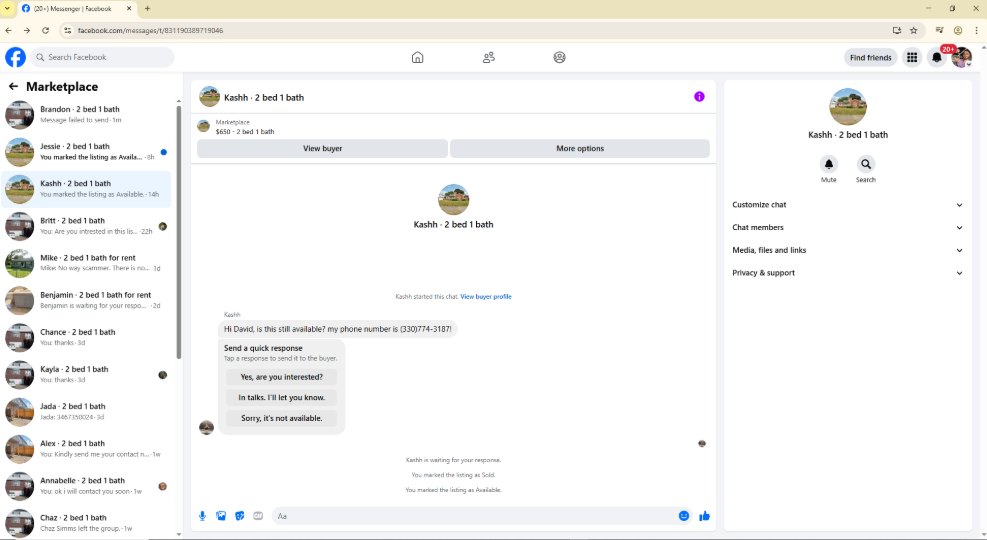This screenshot has width=987, height=540.
Task: Follow the View buyer profile link
Action: click(486, 296)
